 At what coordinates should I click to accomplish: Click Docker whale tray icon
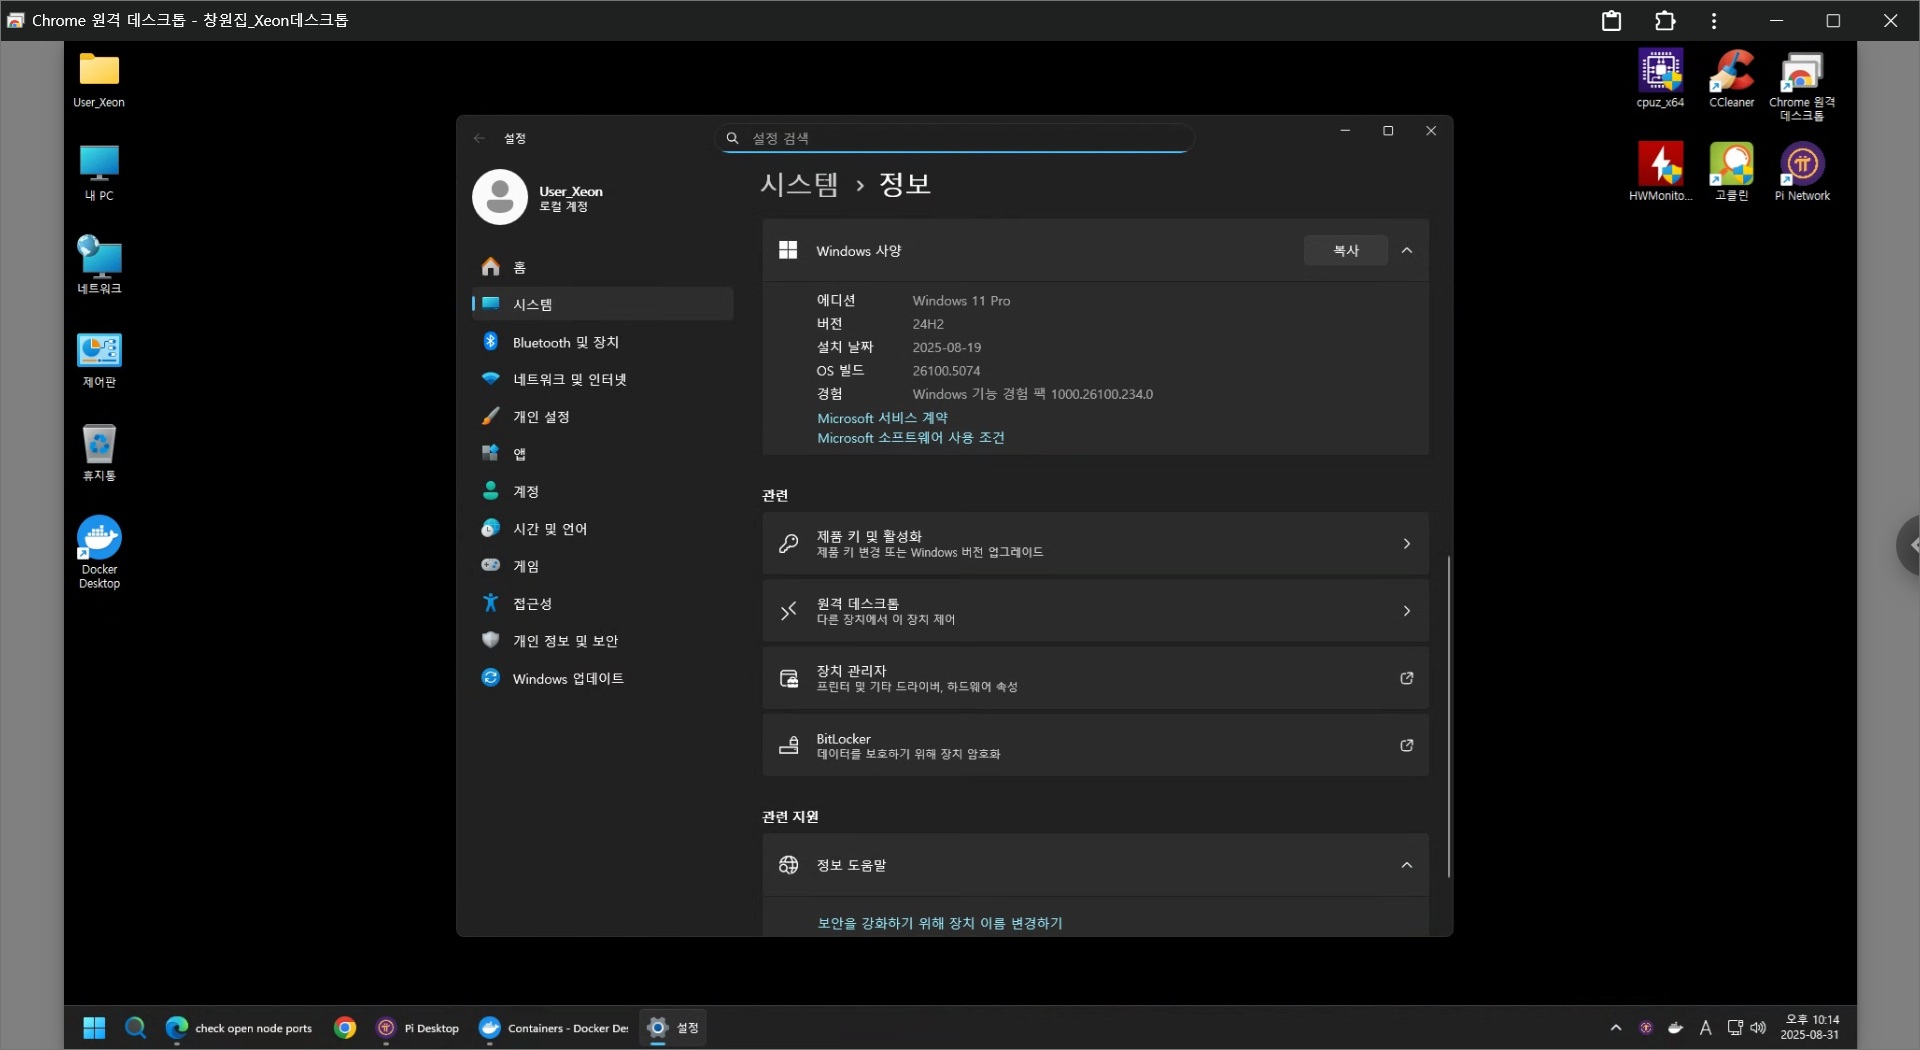coord(1676,1028)
